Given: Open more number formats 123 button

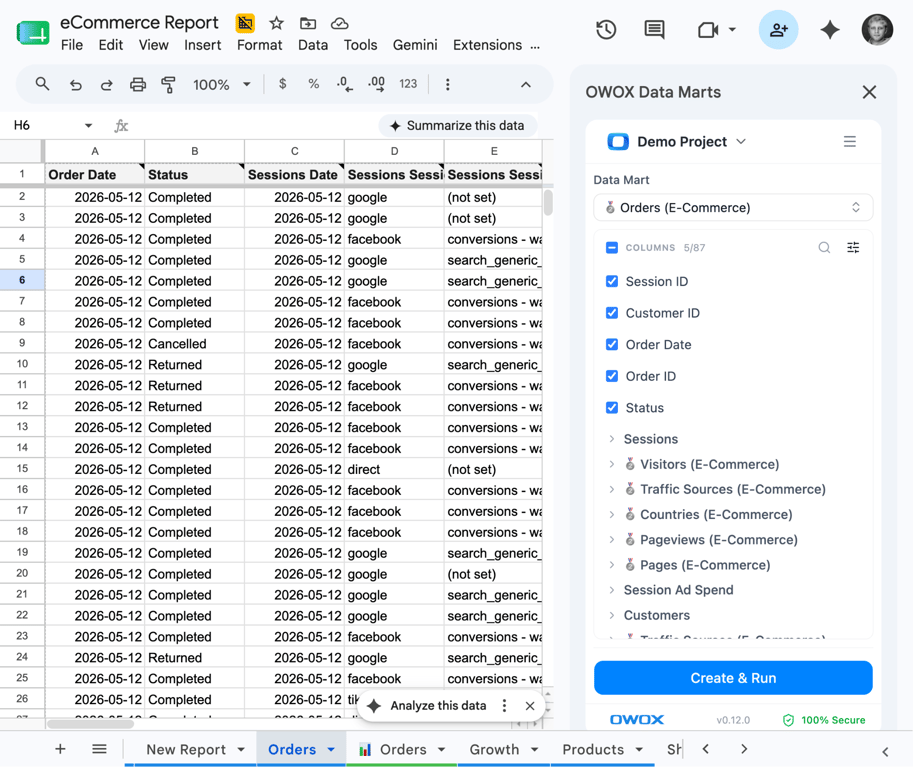Looking at the screenshot, I should coord(408,84).
